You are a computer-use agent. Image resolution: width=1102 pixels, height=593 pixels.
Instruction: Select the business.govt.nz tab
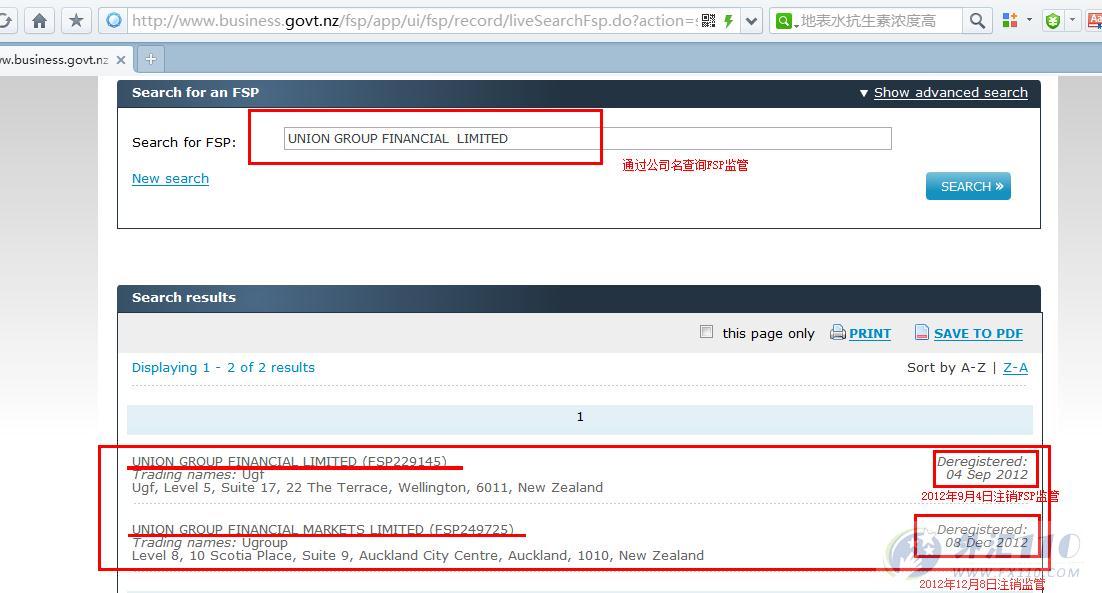(x=54, y=60)
